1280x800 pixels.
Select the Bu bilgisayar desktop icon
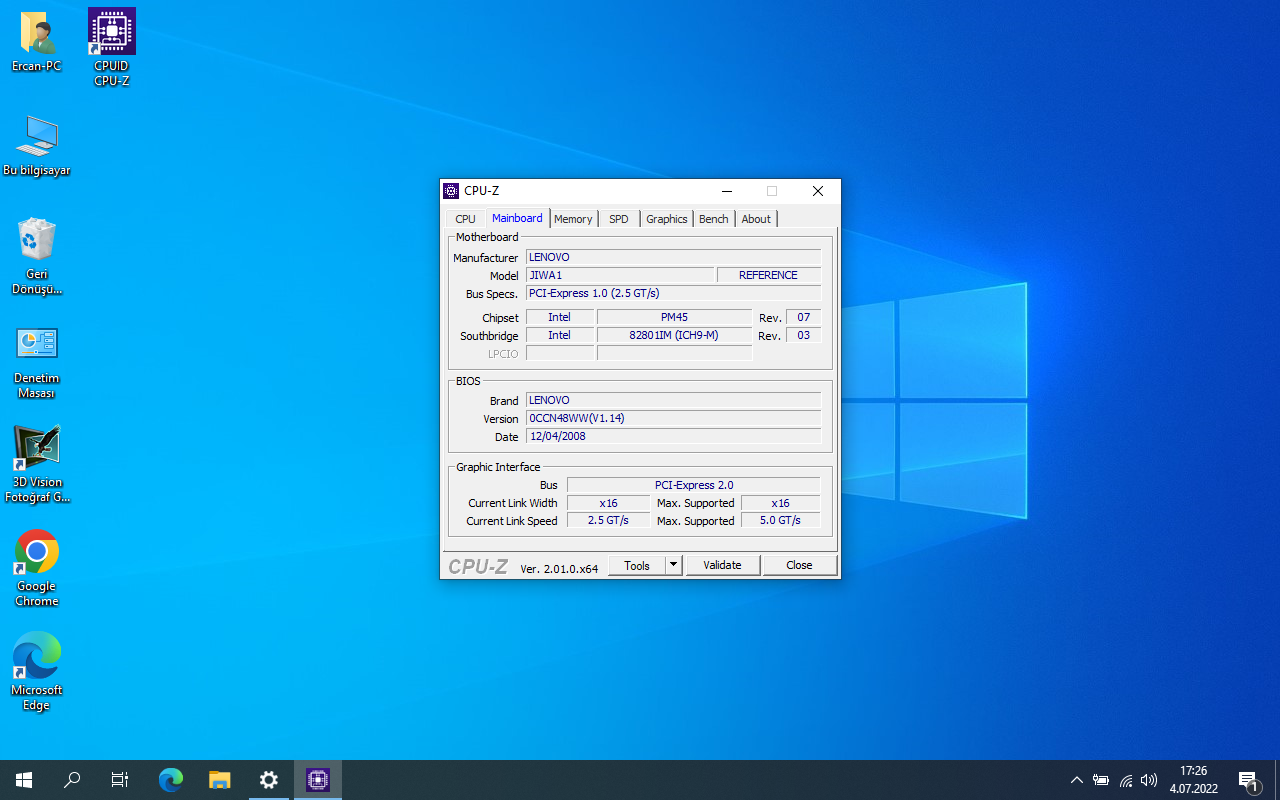click(37, 146)
